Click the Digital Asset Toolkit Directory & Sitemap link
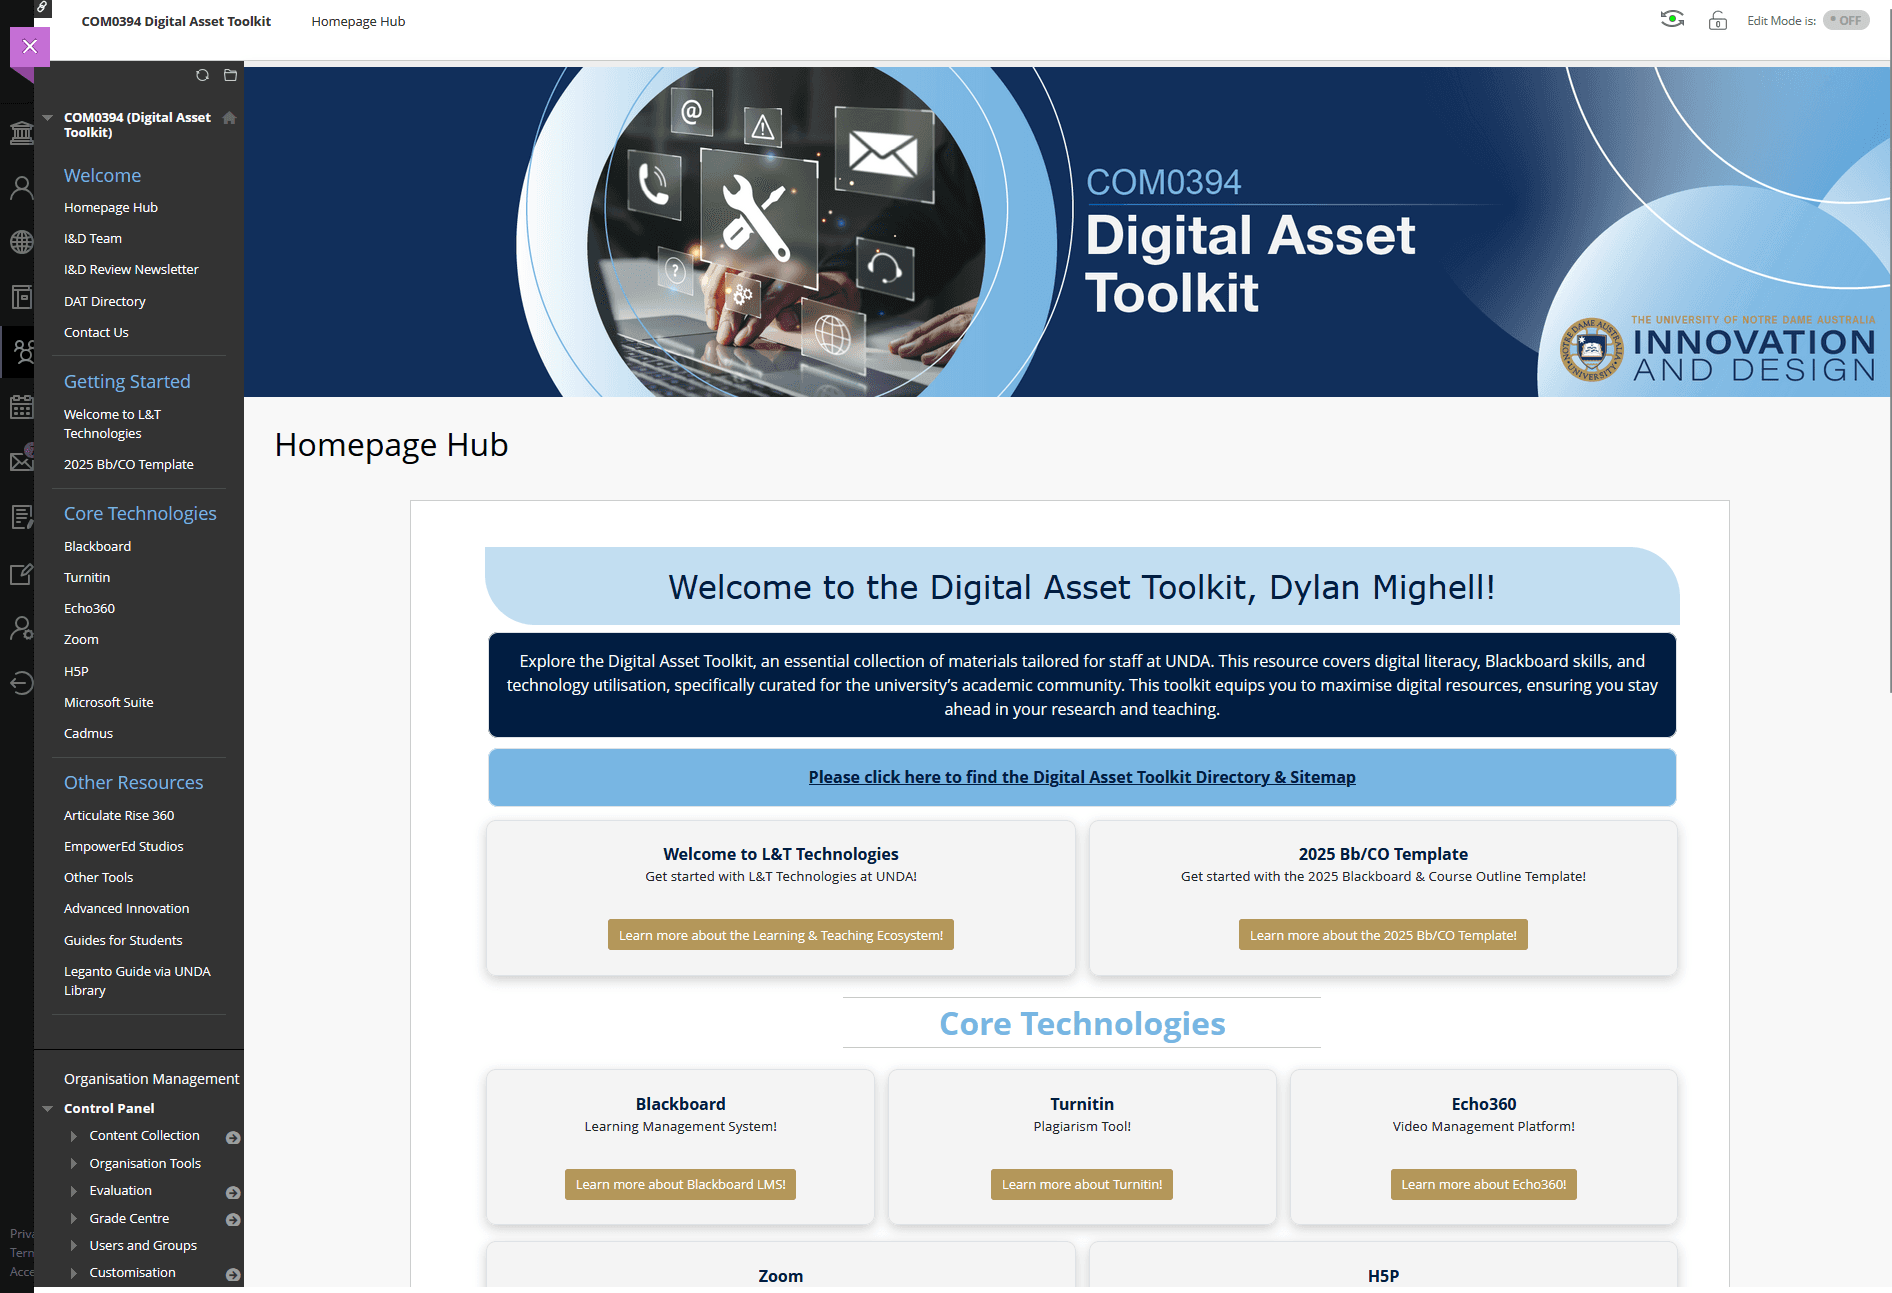This screenshot has width=1892, height=1293. coord(1082,777)
